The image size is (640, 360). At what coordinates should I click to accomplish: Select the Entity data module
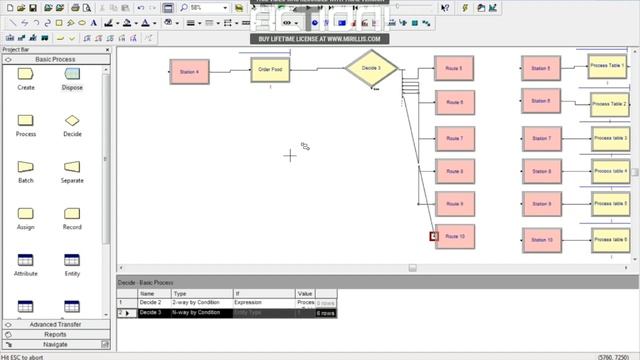[x=72, y=265]
